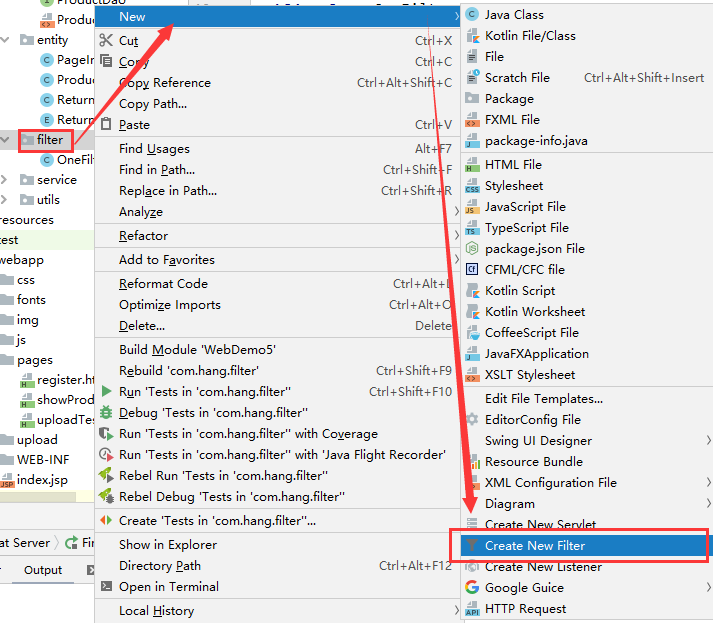The width and height of the screenshot is (713, 623).
Task: Choose Edit File Templates...
Action: [x=587, y=399]
